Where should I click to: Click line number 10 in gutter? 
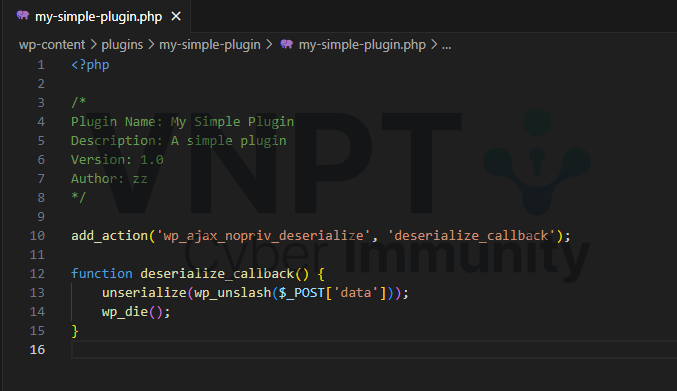pyautogui.click(x=37, y=236)
